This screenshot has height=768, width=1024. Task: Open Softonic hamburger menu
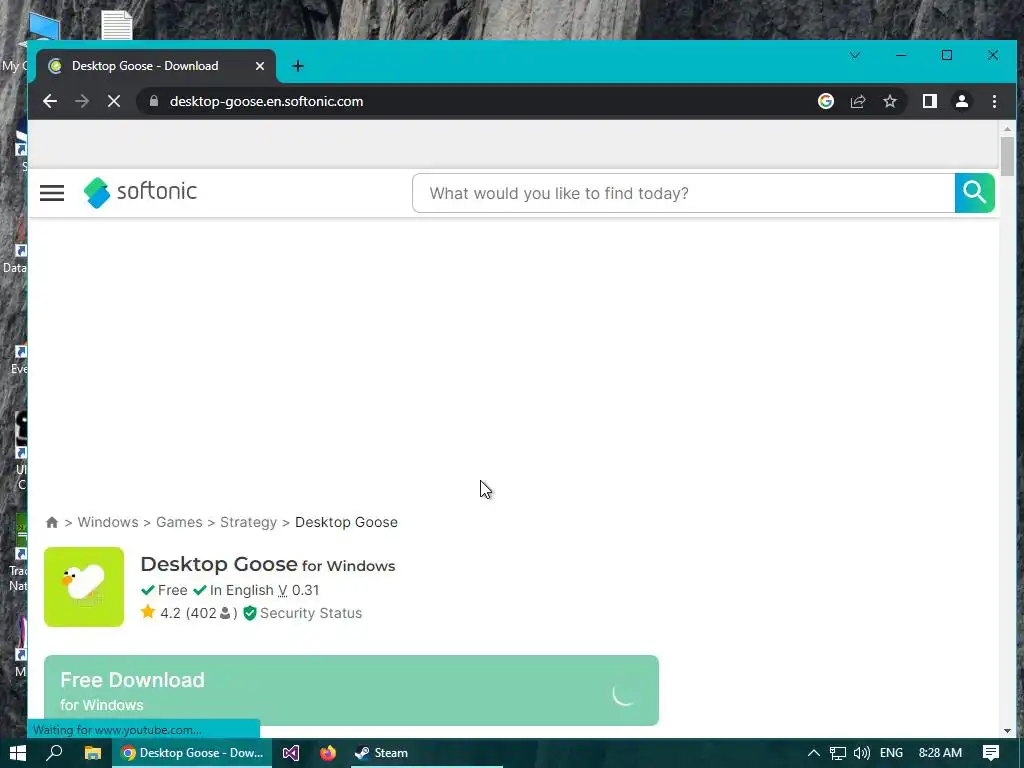(52, 193)
